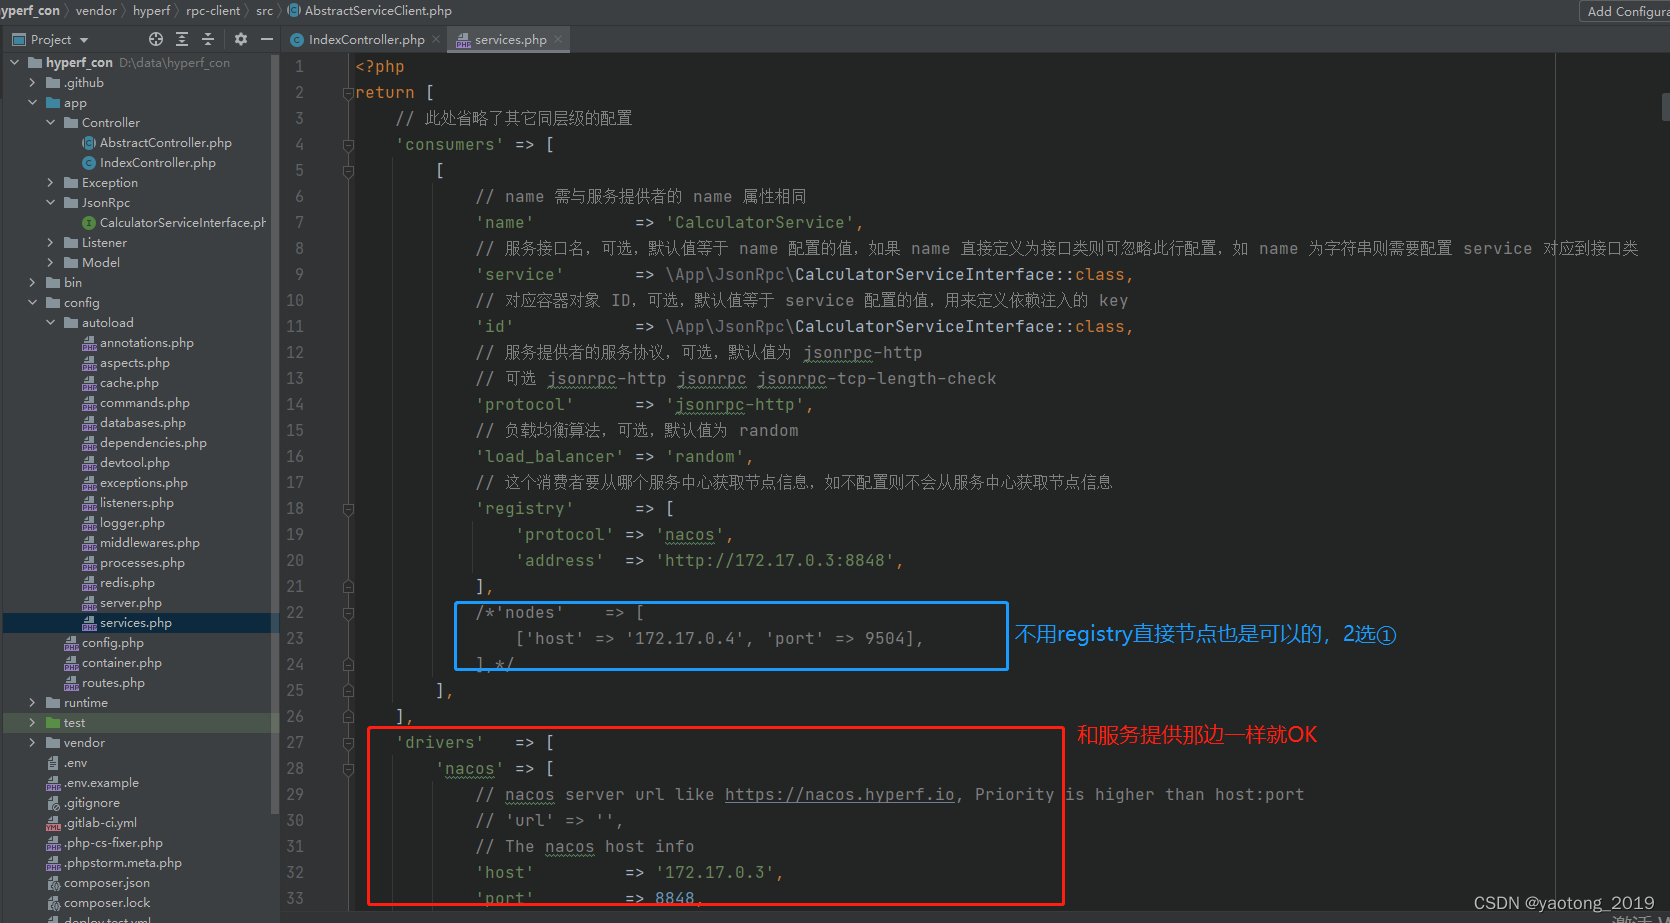Click the PHP class icon beside AbstractServiceClient.php breadcrumb
Viewport: 1670px width, 923px height.
pyautogui.click(x=293, y=10)
